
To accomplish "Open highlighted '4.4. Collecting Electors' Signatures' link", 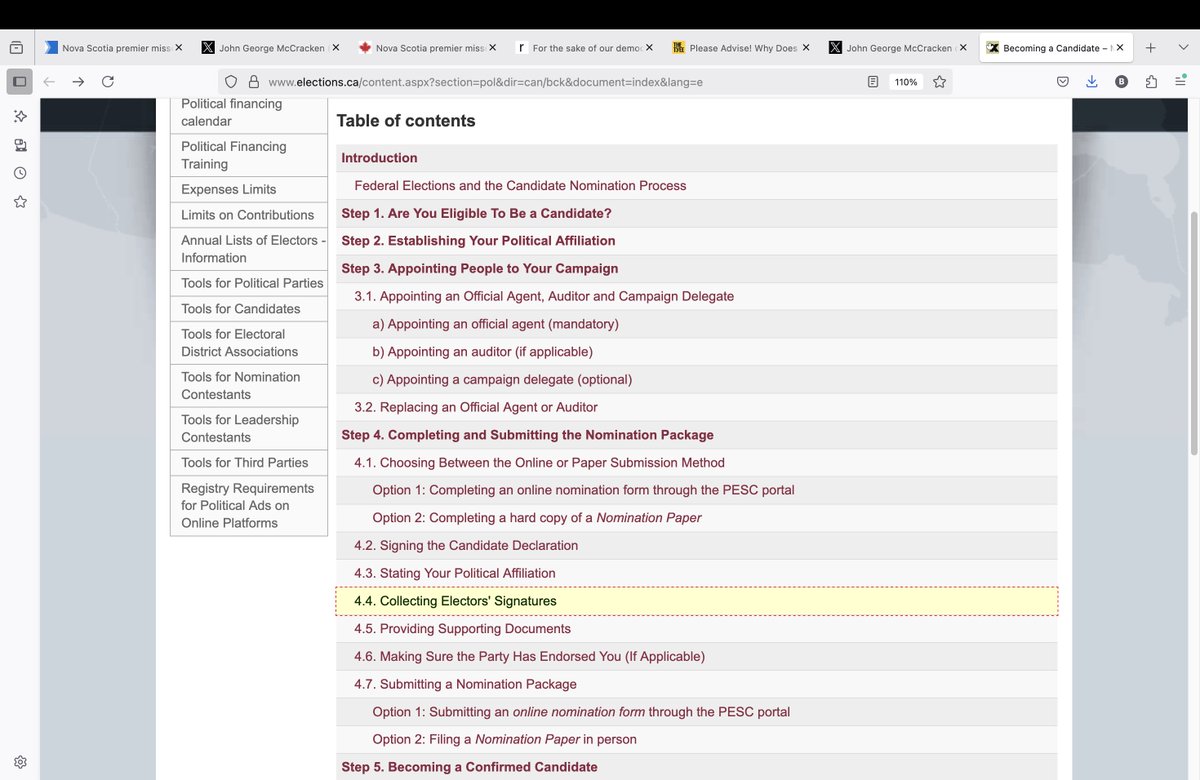I will [x=455, y=601].
